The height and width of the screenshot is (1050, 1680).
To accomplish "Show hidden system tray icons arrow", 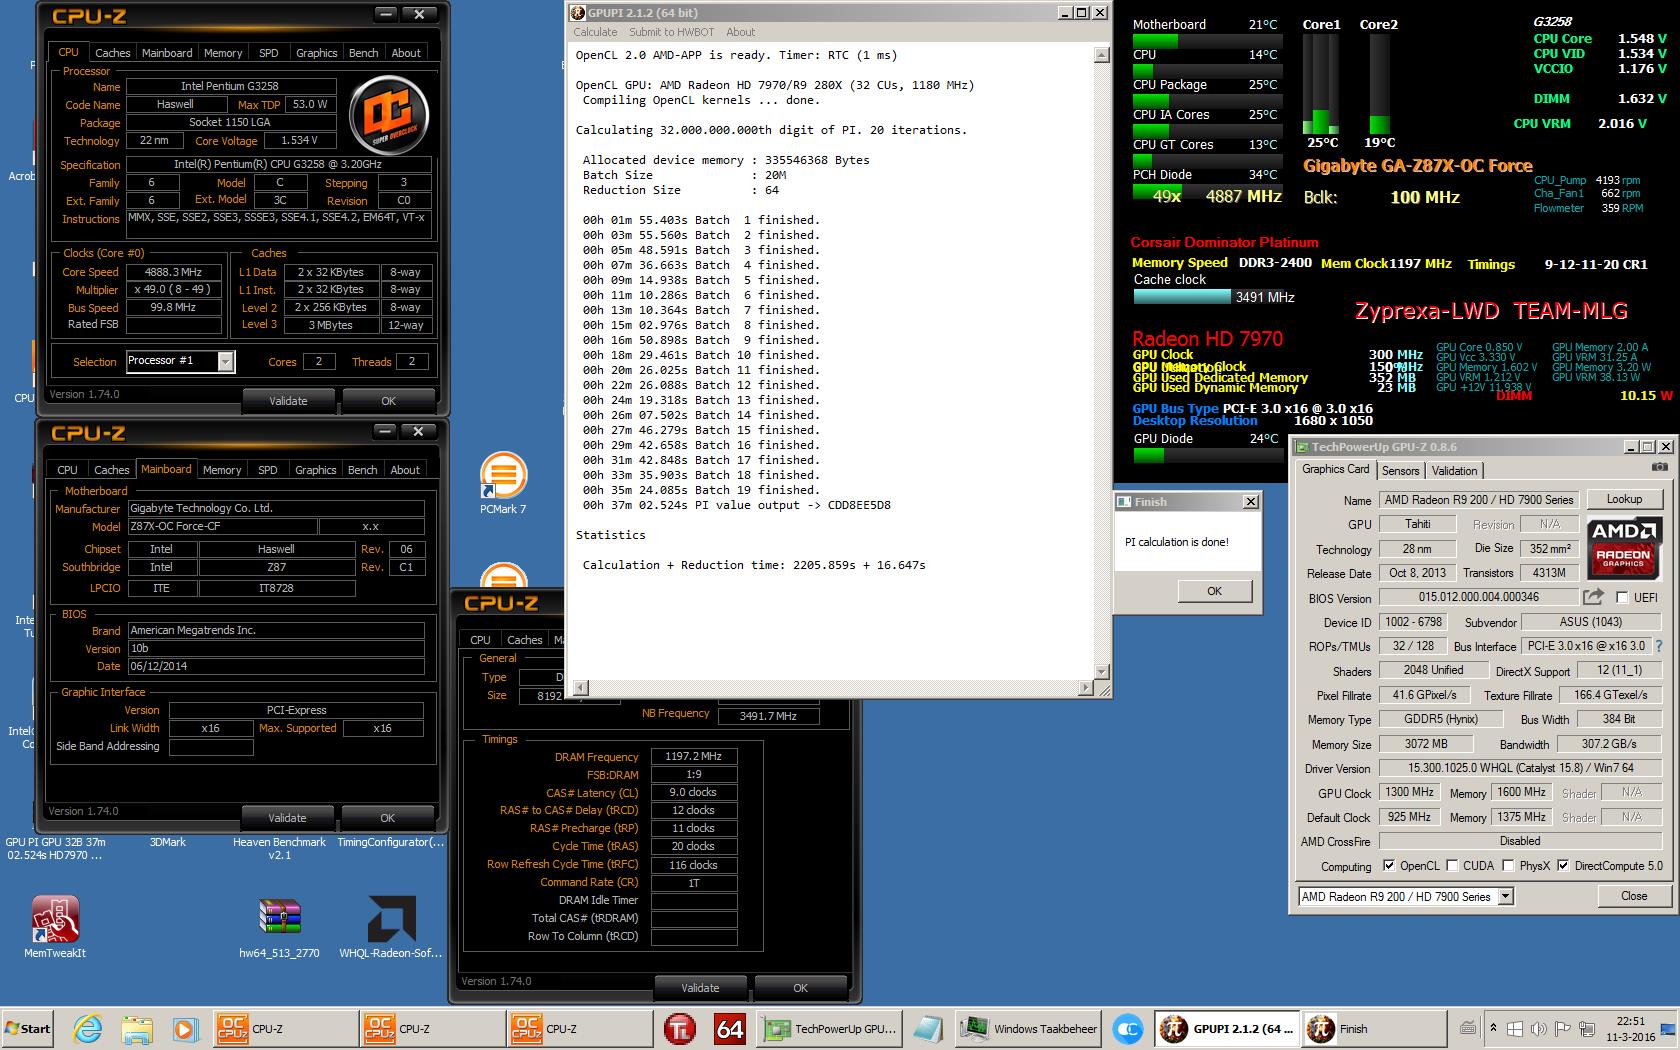I will coord(1493,1028).
